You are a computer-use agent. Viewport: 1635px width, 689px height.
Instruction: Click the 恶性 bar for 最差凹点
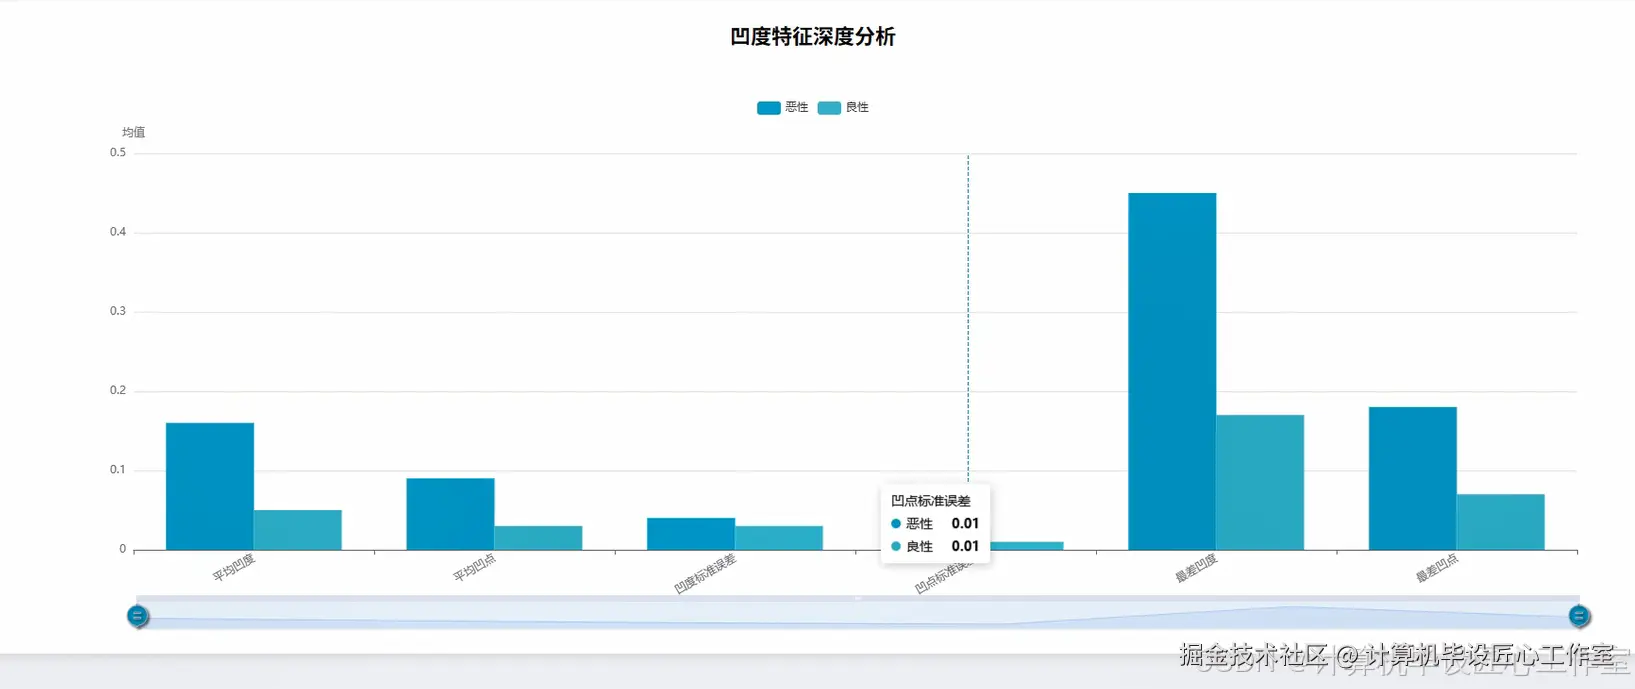click(1413, 478)
